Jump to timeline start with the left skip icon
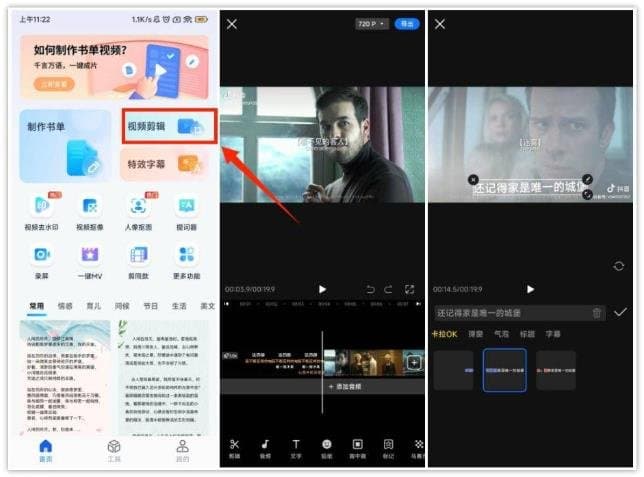 click(x=226, y=304)
